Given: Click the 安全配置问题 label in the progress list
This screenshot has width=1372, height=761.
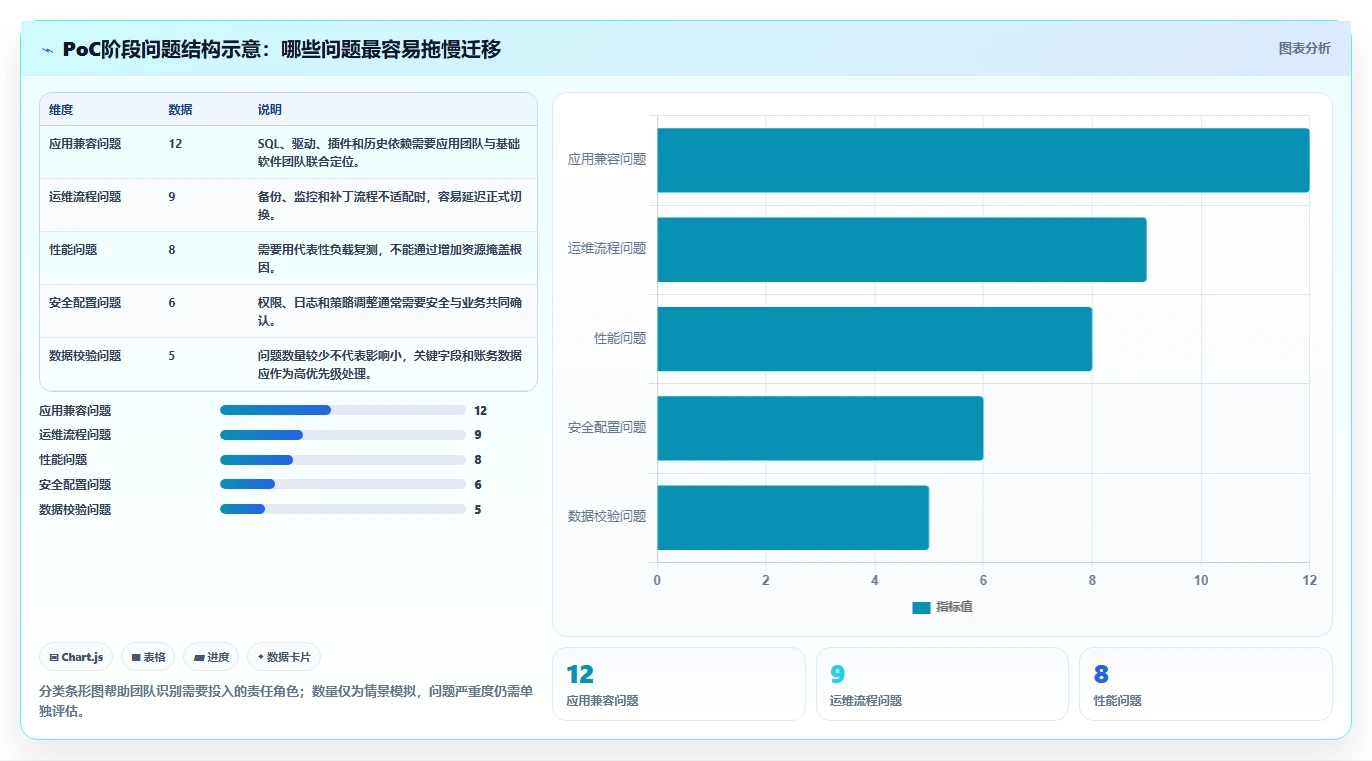Looking at the screenshot, I should pyautogui.click(x=75, y=485).
